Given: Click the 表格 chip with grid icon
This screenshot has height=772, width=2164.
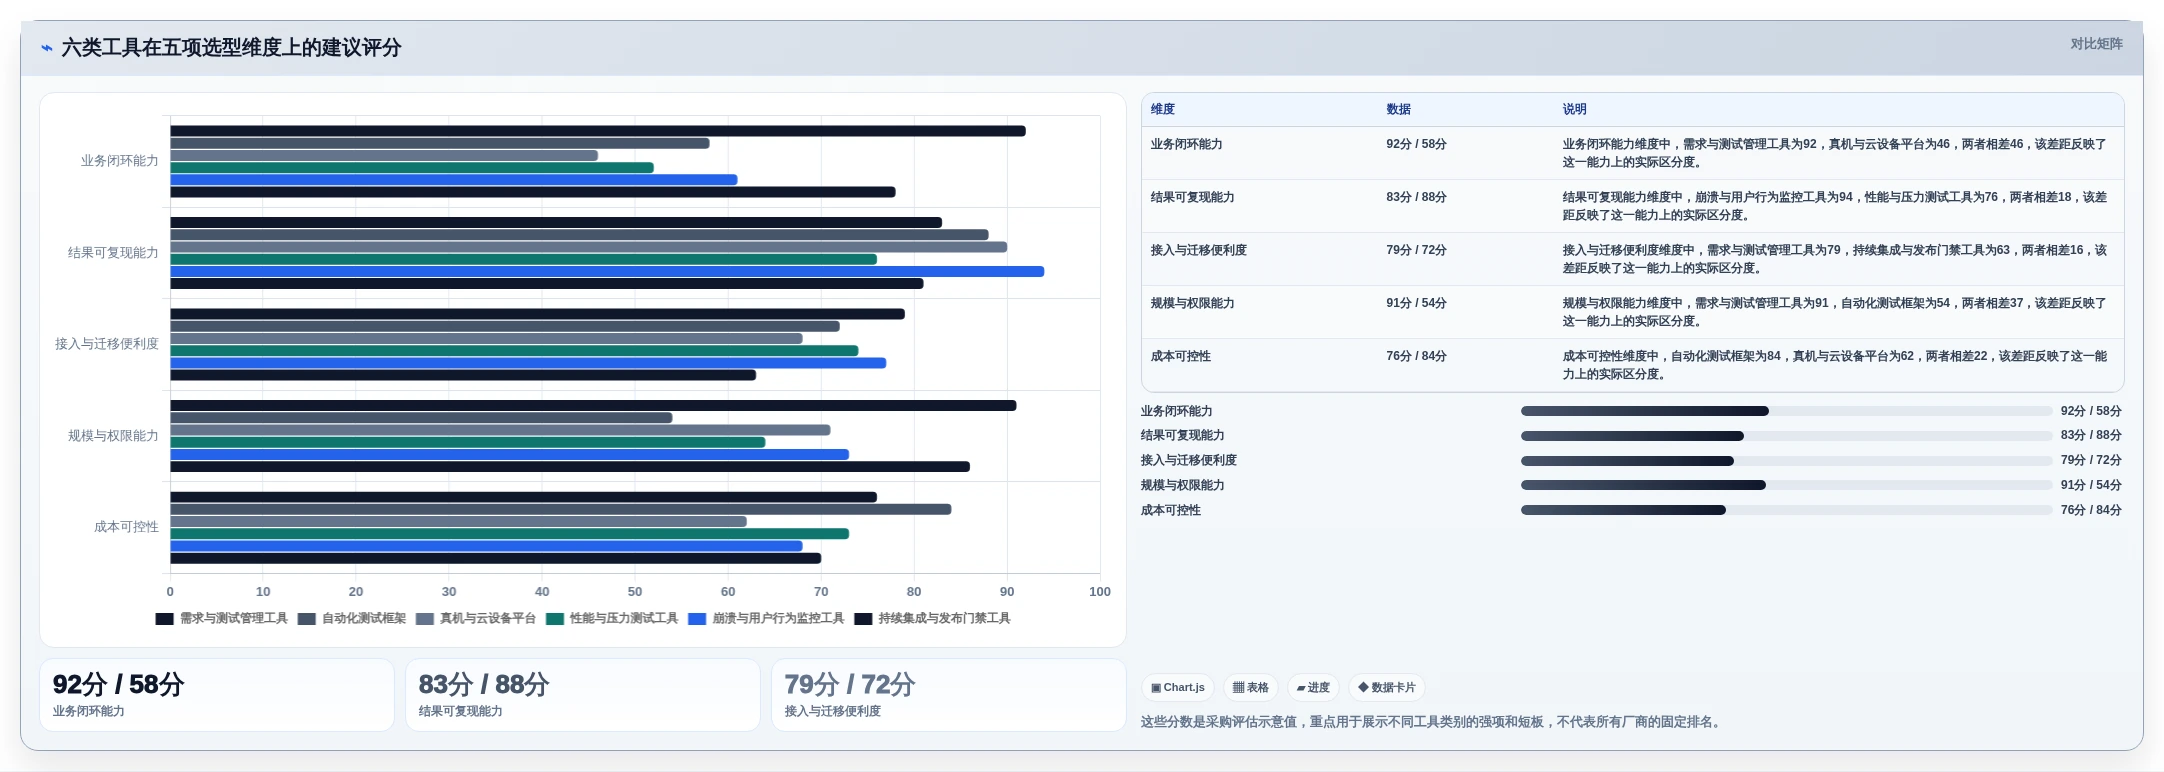Looking at the screenshot, I should 1250,688.
